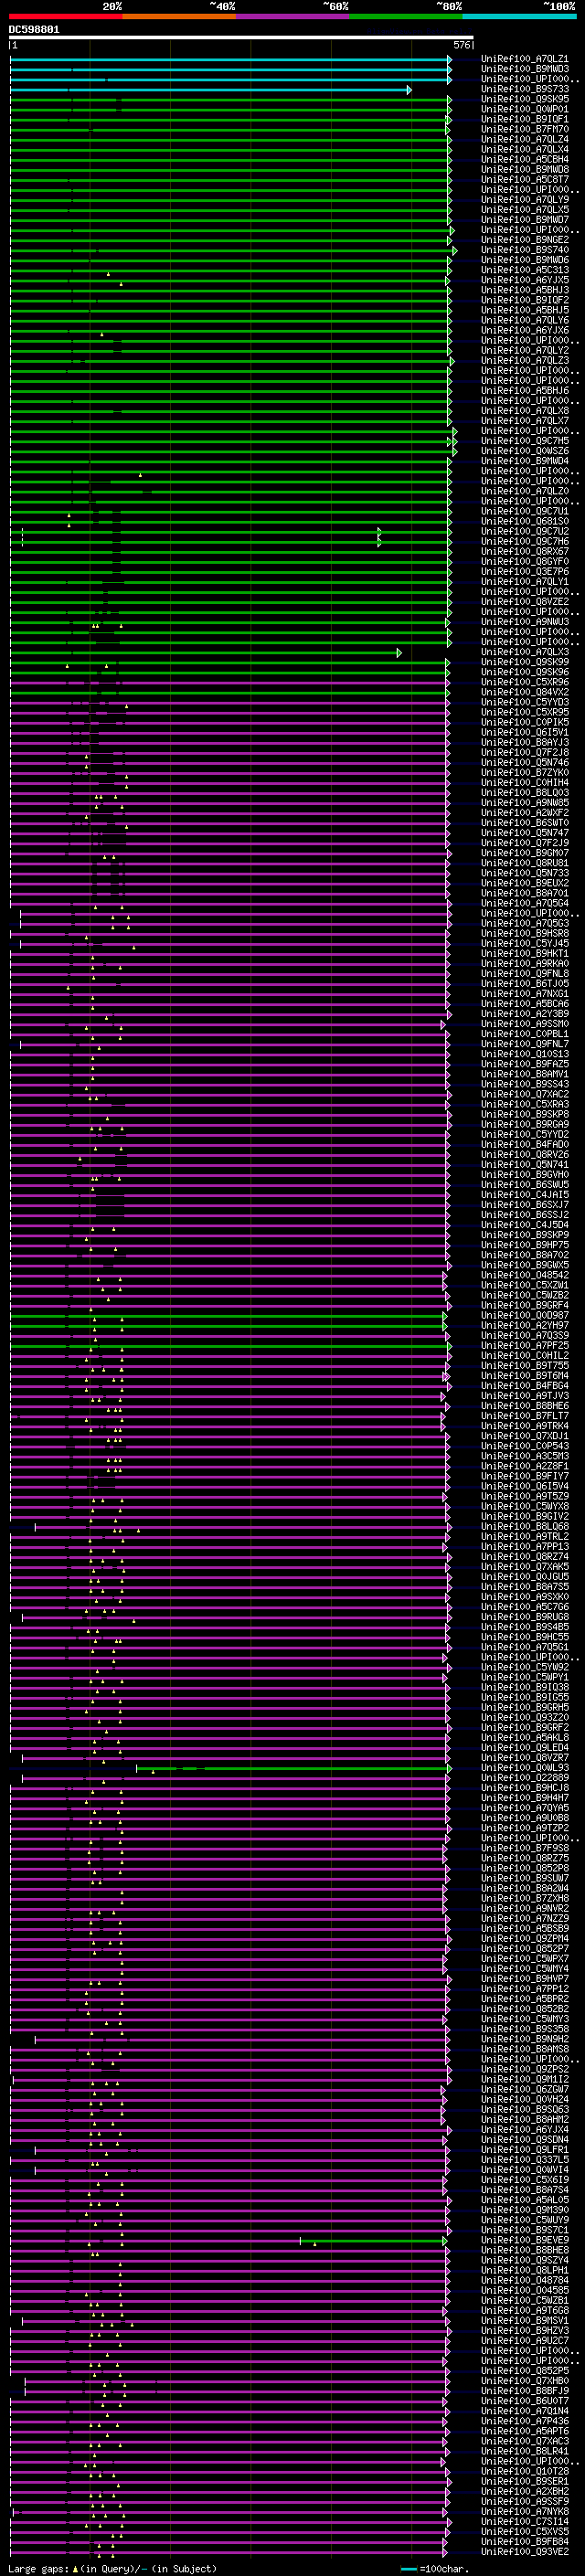This screenshot has width=585, height=2576.
Task: Select hit UniRef100_A7Q5G4
Action: 525,903
